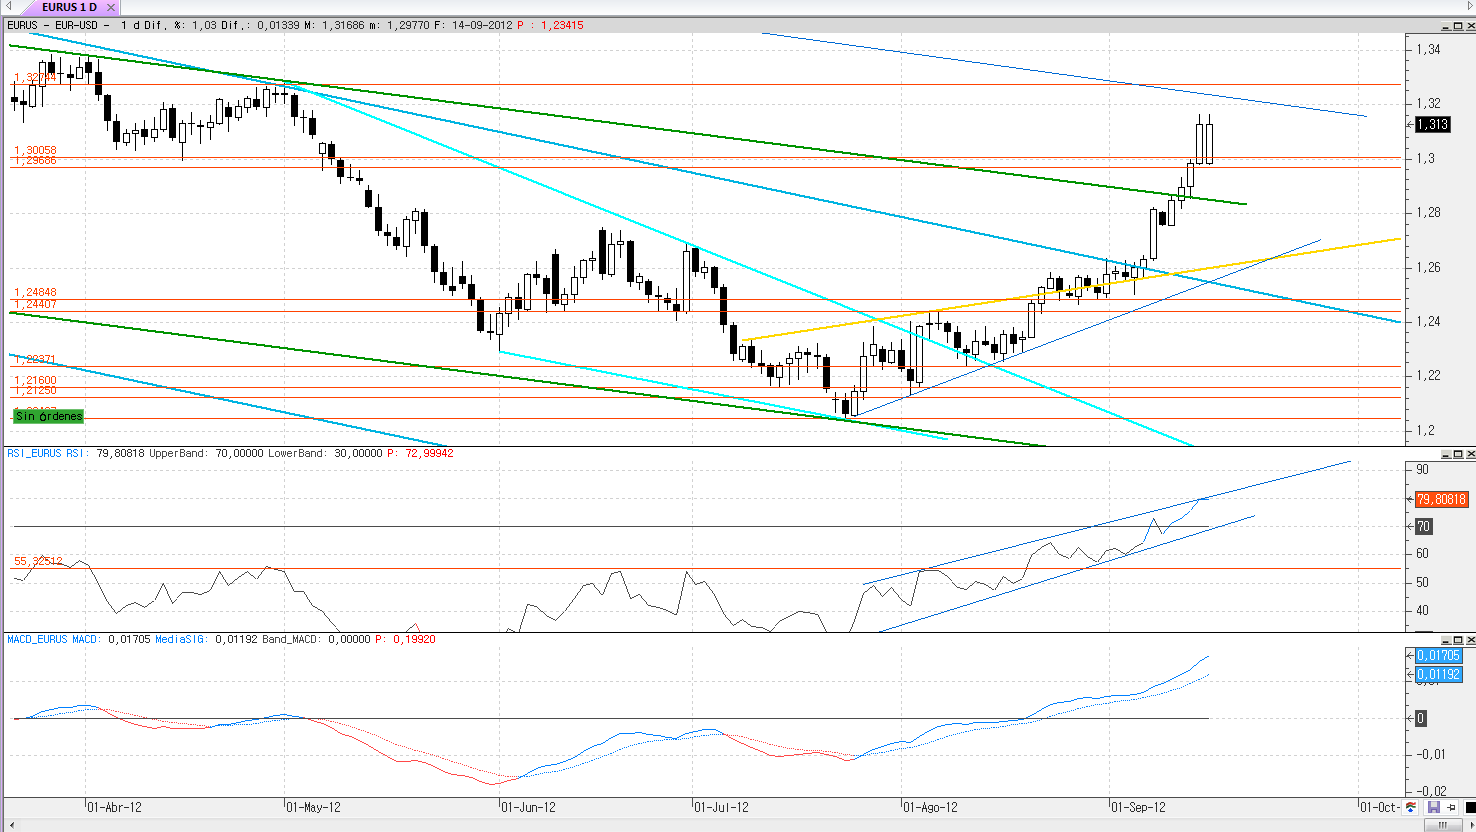This screenshot has height=832, width=1476.
Task: Click the "55,32512" RSI level label
Action: (38, 561)
